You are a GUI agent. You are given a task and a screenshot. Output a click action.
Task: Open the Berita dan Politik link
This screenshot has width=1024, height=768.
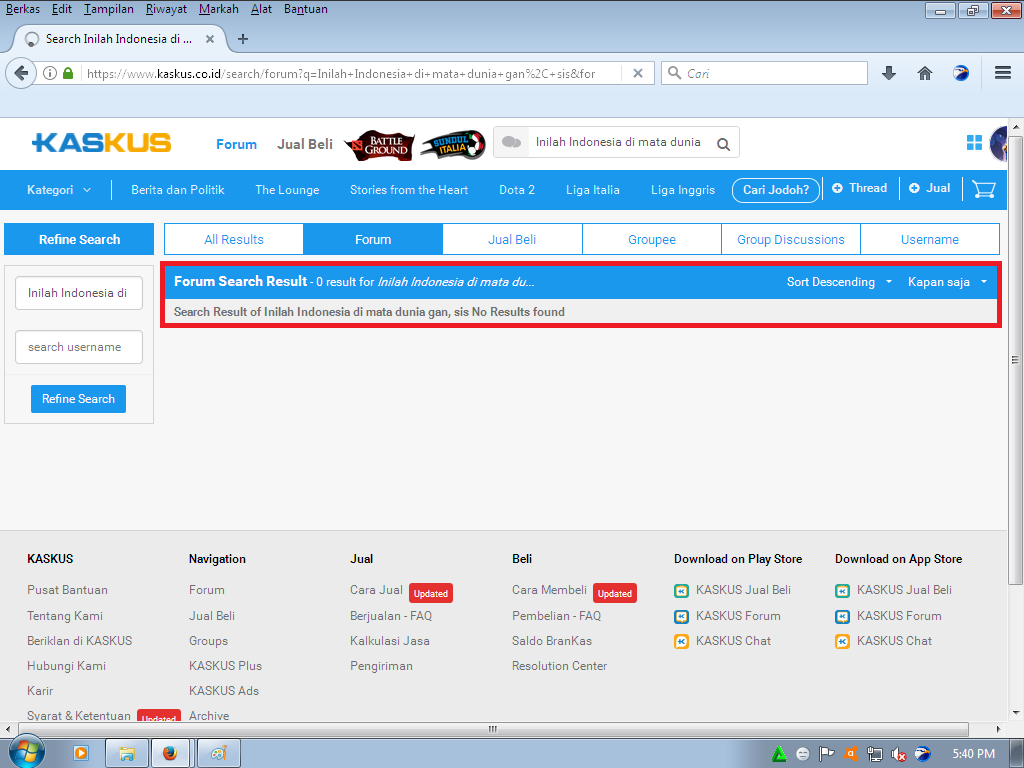click(x=178, y=190)
